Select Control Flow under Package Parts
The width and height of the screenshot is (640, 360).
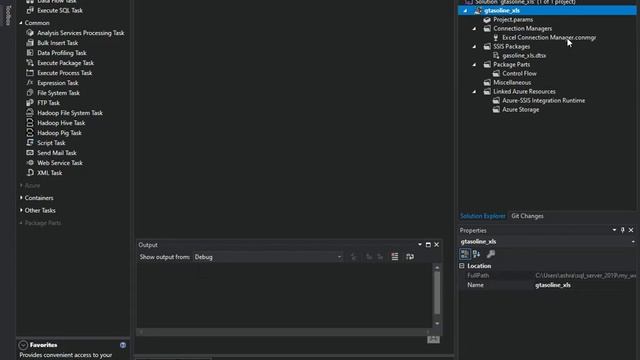519,73
